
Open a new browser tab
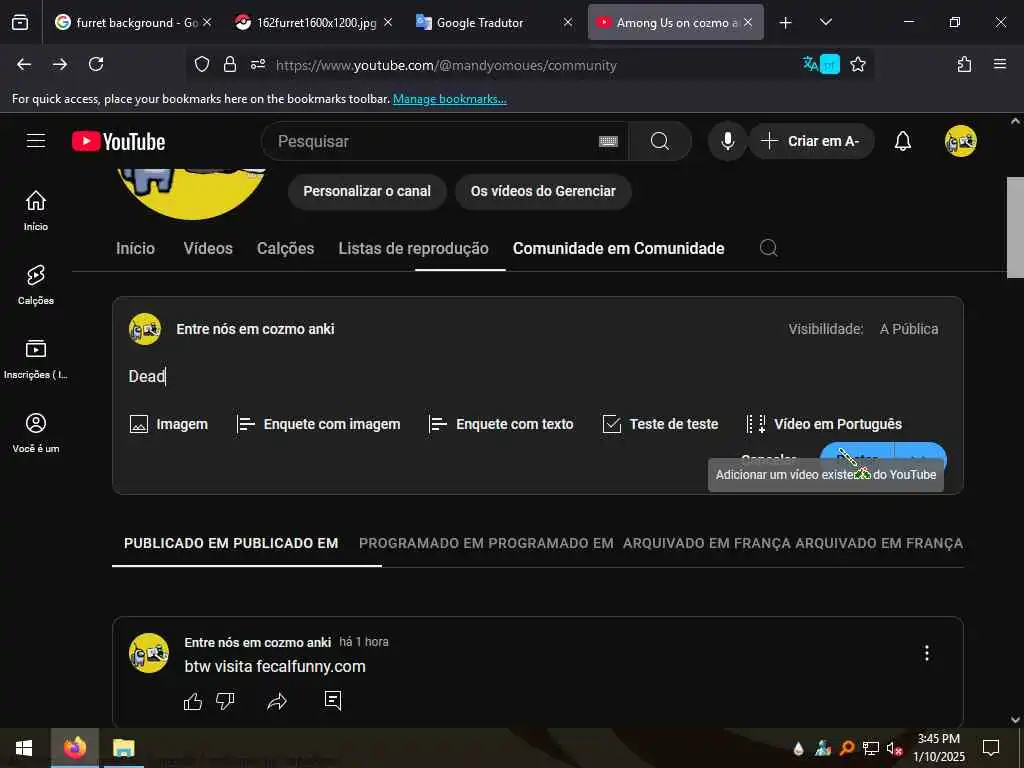[x=786, y=22]
